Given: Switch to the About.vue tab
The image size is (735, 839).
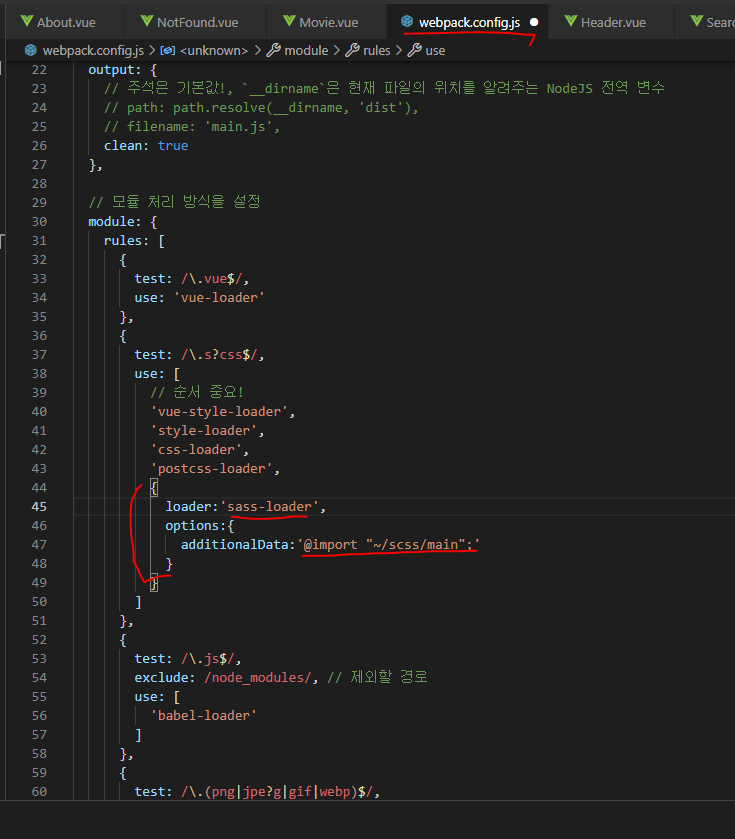Looking at the screenshot, I should click(x=65, y=22).
